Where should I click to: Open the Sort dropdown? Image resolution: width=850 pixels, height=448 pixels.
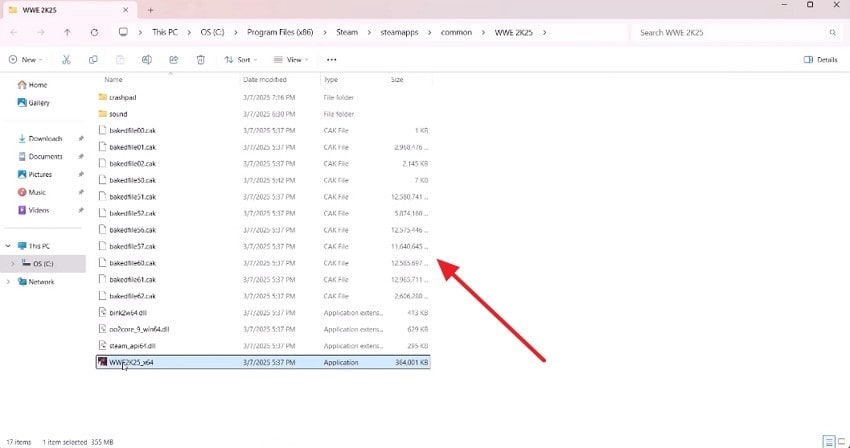coord(241,60)
